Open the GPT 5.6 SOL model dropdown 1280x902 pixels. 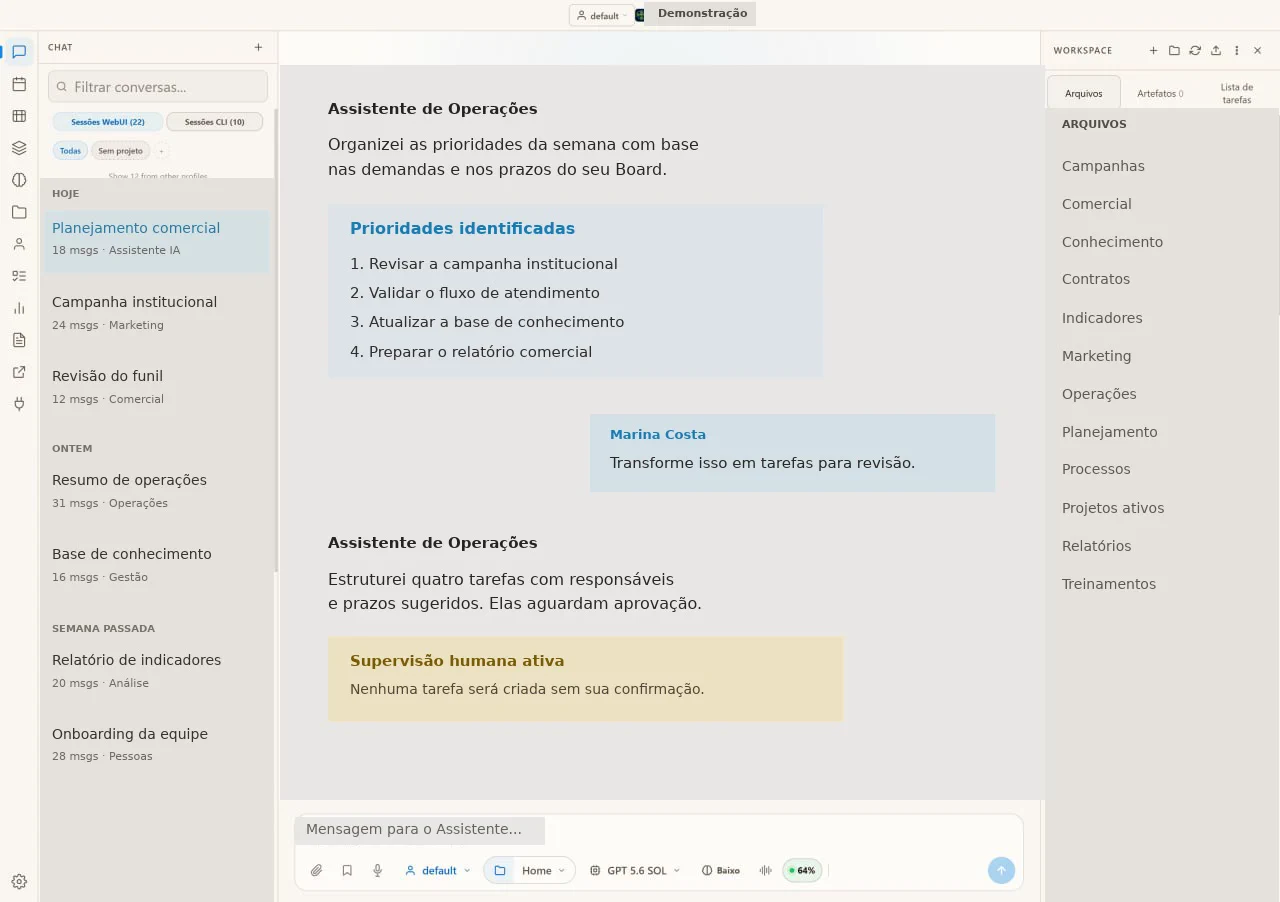[635, 870]
